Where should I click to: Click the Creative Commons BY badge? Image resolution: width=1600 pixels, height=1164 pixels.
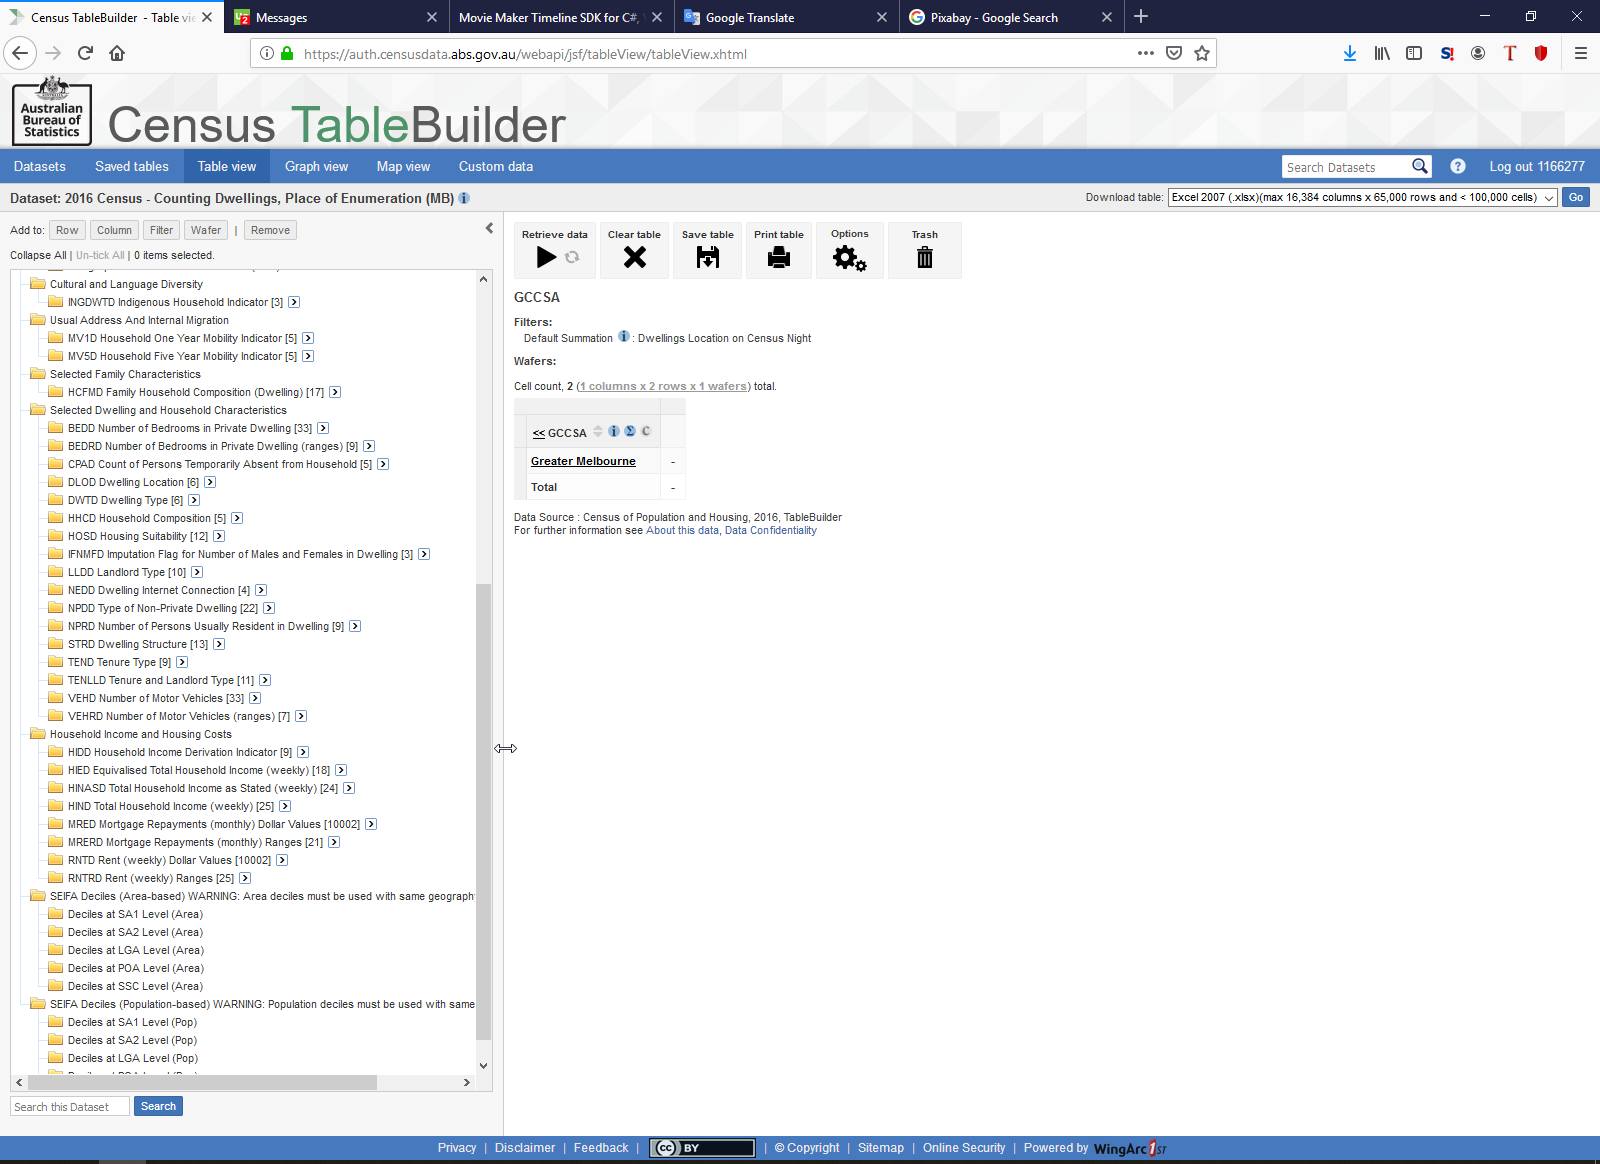click(x=702, y=1148)
